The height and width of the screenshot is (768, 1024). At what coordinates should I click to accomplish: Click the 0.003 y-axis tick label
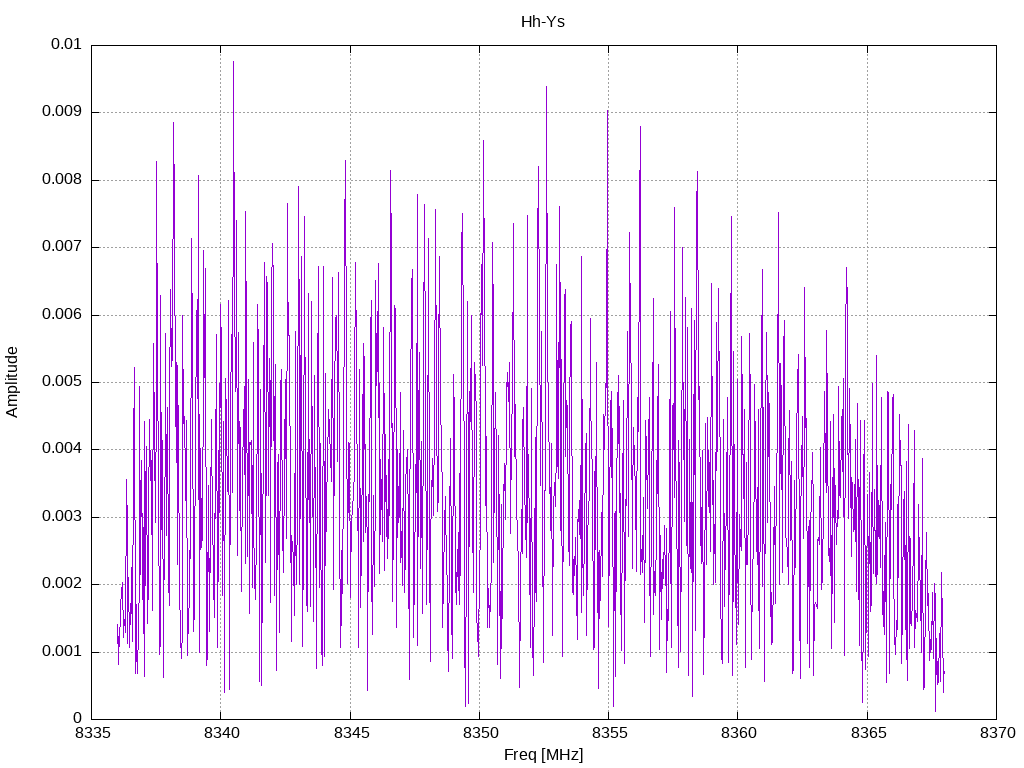(62, 517)
